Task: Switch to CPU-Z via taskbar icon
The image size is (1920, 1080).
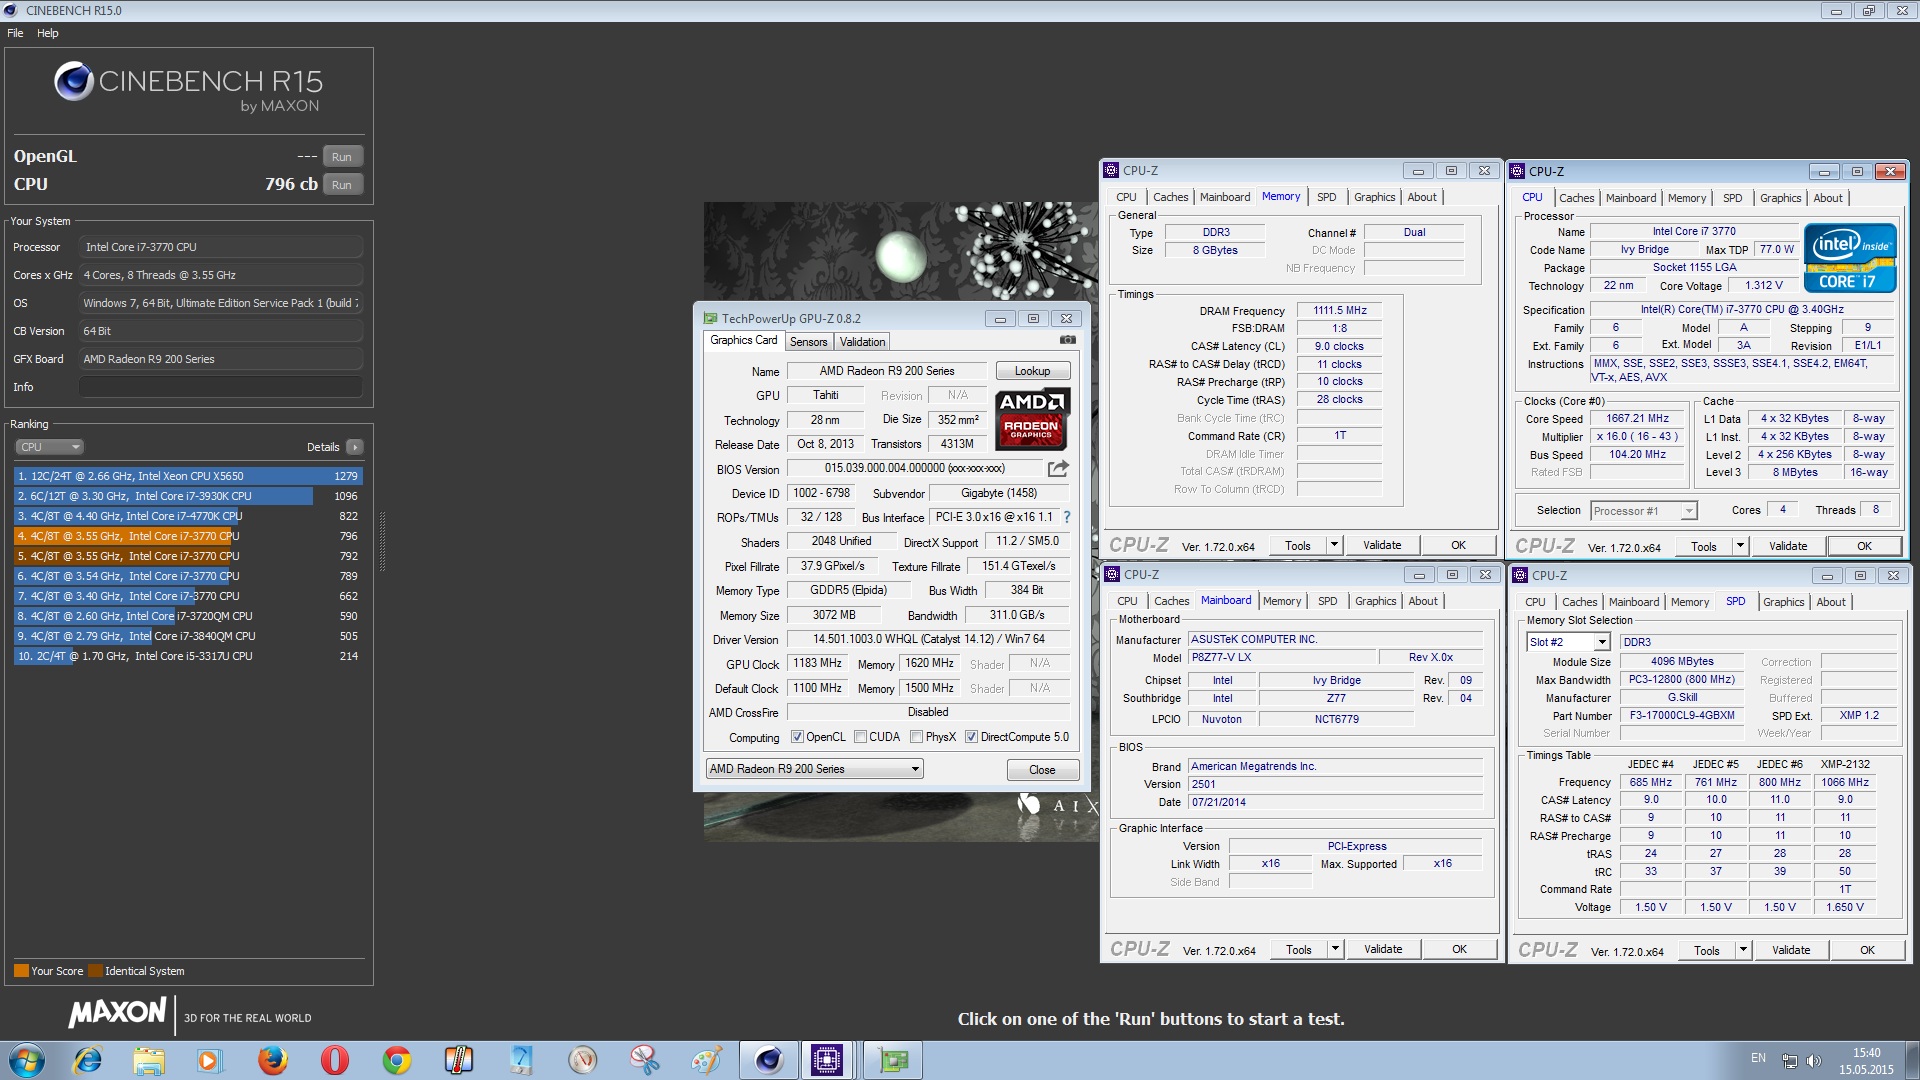Action: (x=827, y=1060)
